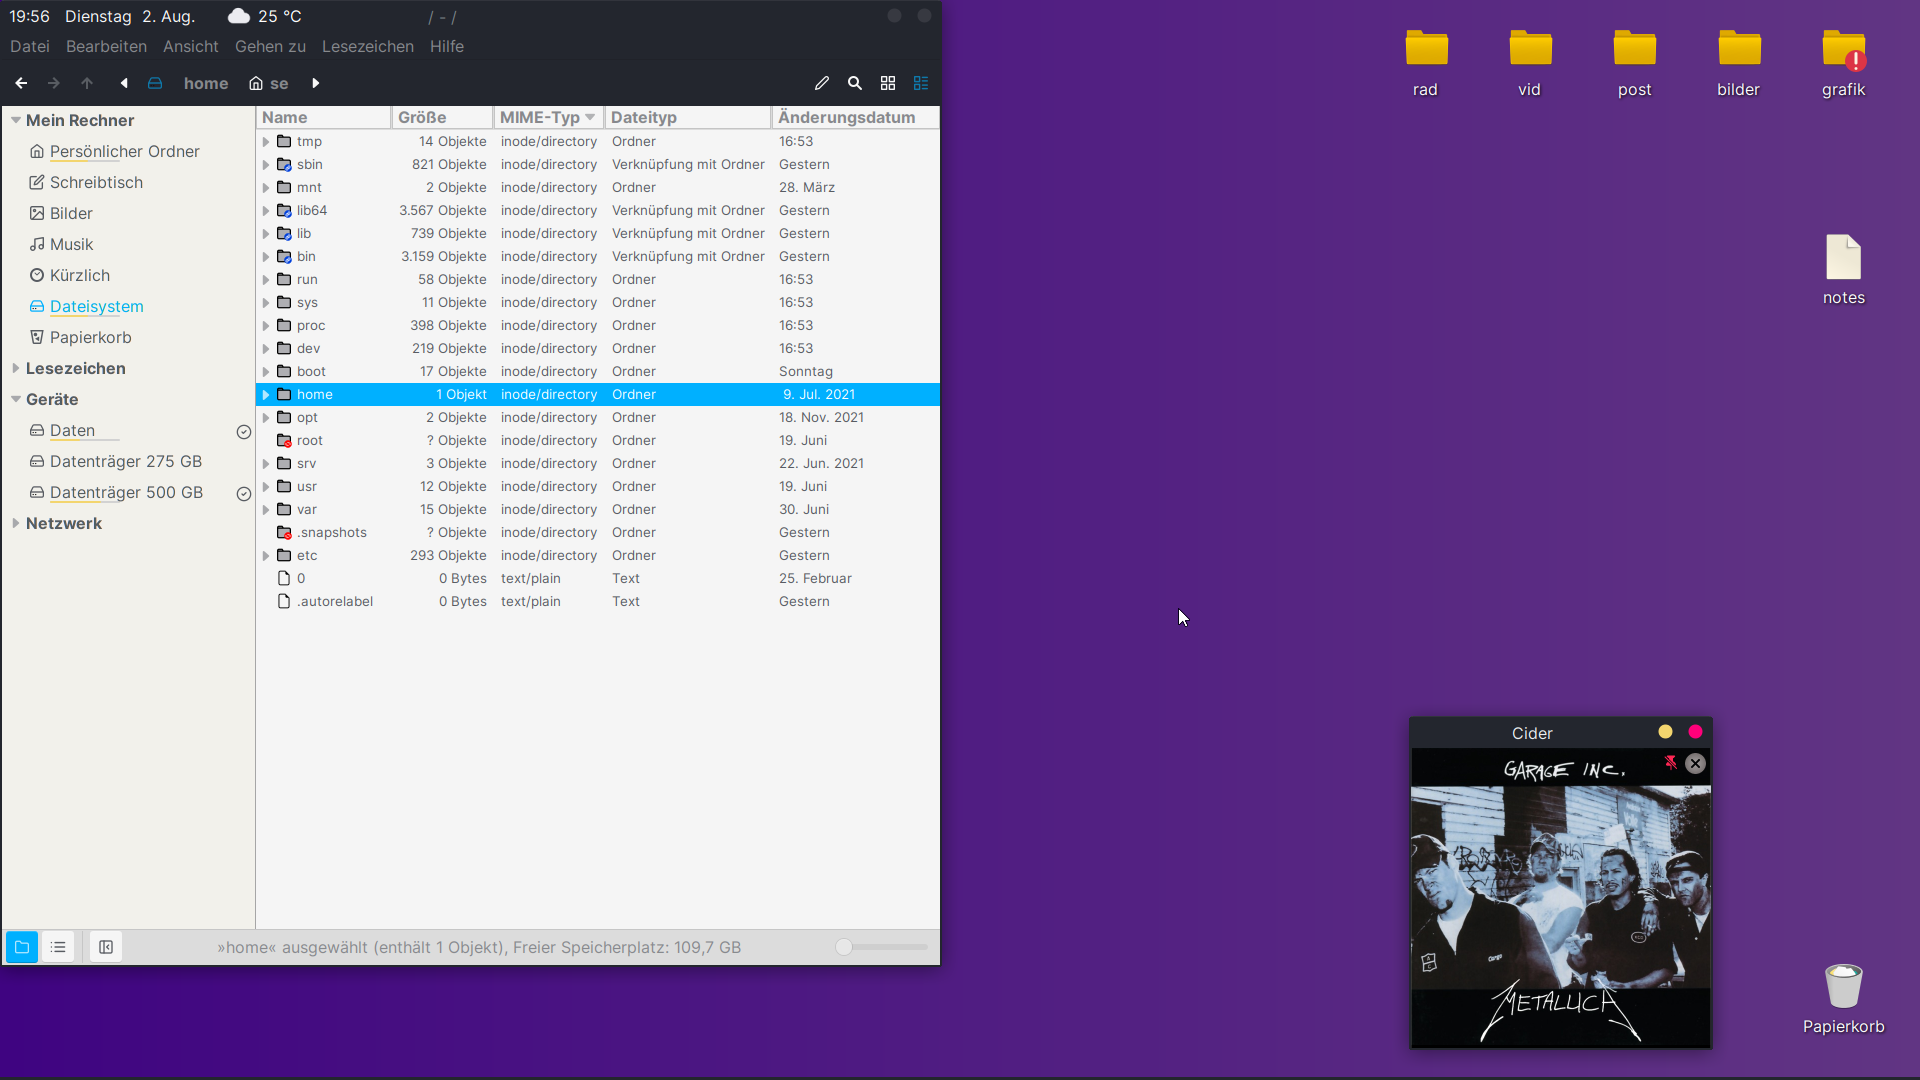Eject the Daten drive
Viewport: 1920px width, 1080px height.
click(x=243, y=432)
